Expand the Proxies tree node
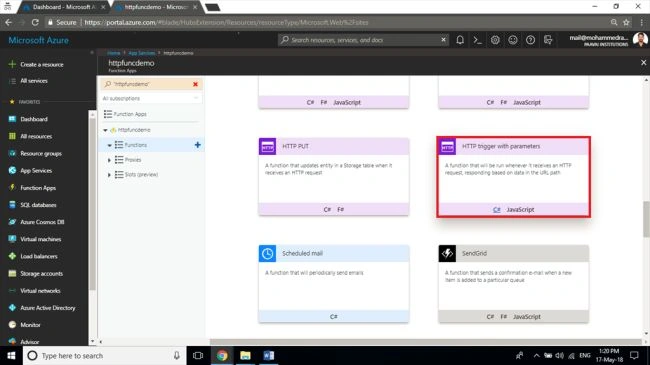 [x=109, y=160]
